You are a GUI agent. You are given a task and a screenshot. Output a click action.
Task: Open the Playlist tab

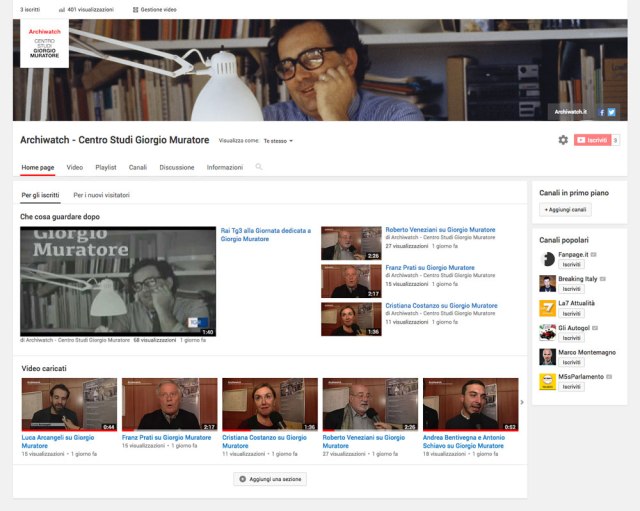coord(106,167)
